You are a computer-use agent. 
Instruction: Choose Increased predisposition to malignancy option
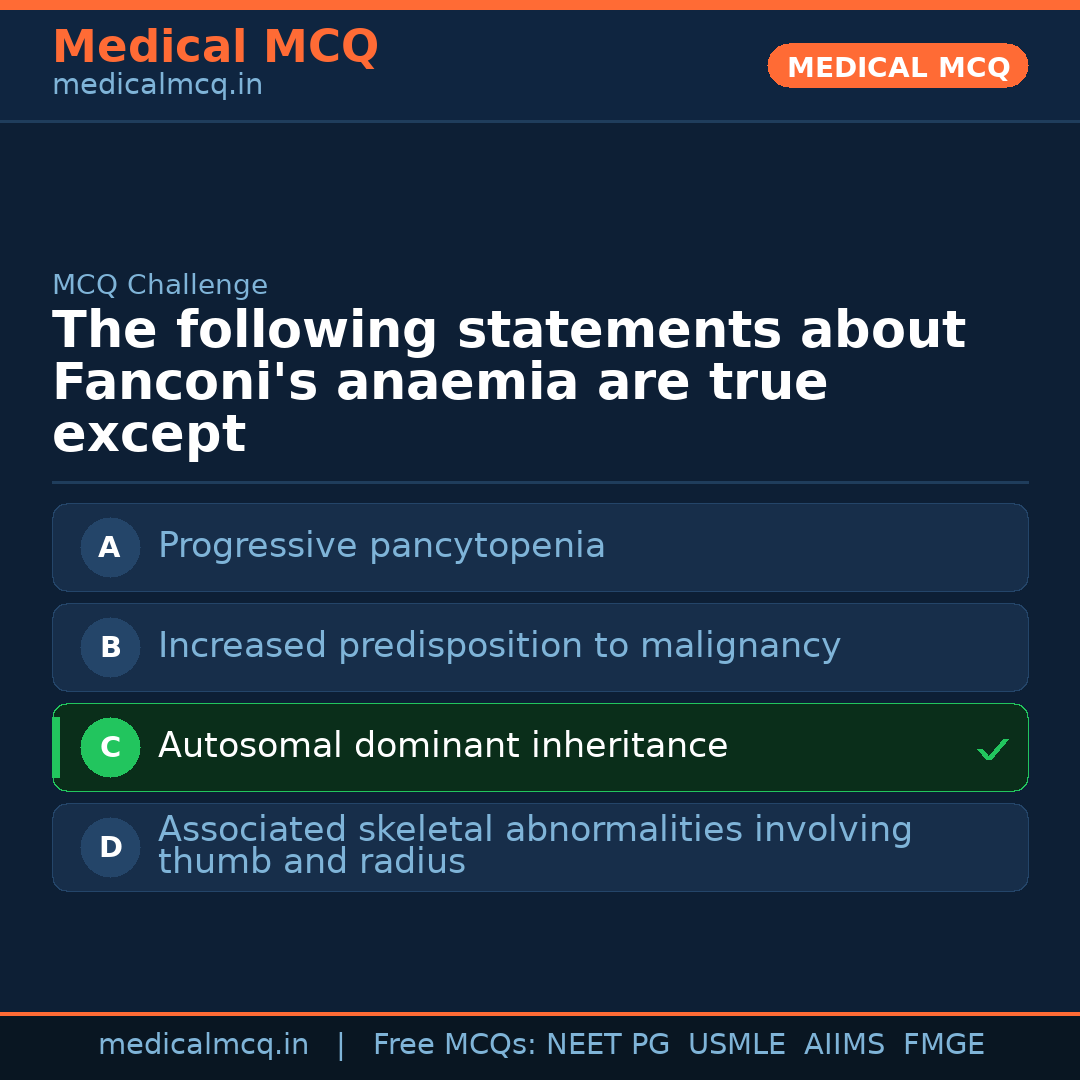499,646
